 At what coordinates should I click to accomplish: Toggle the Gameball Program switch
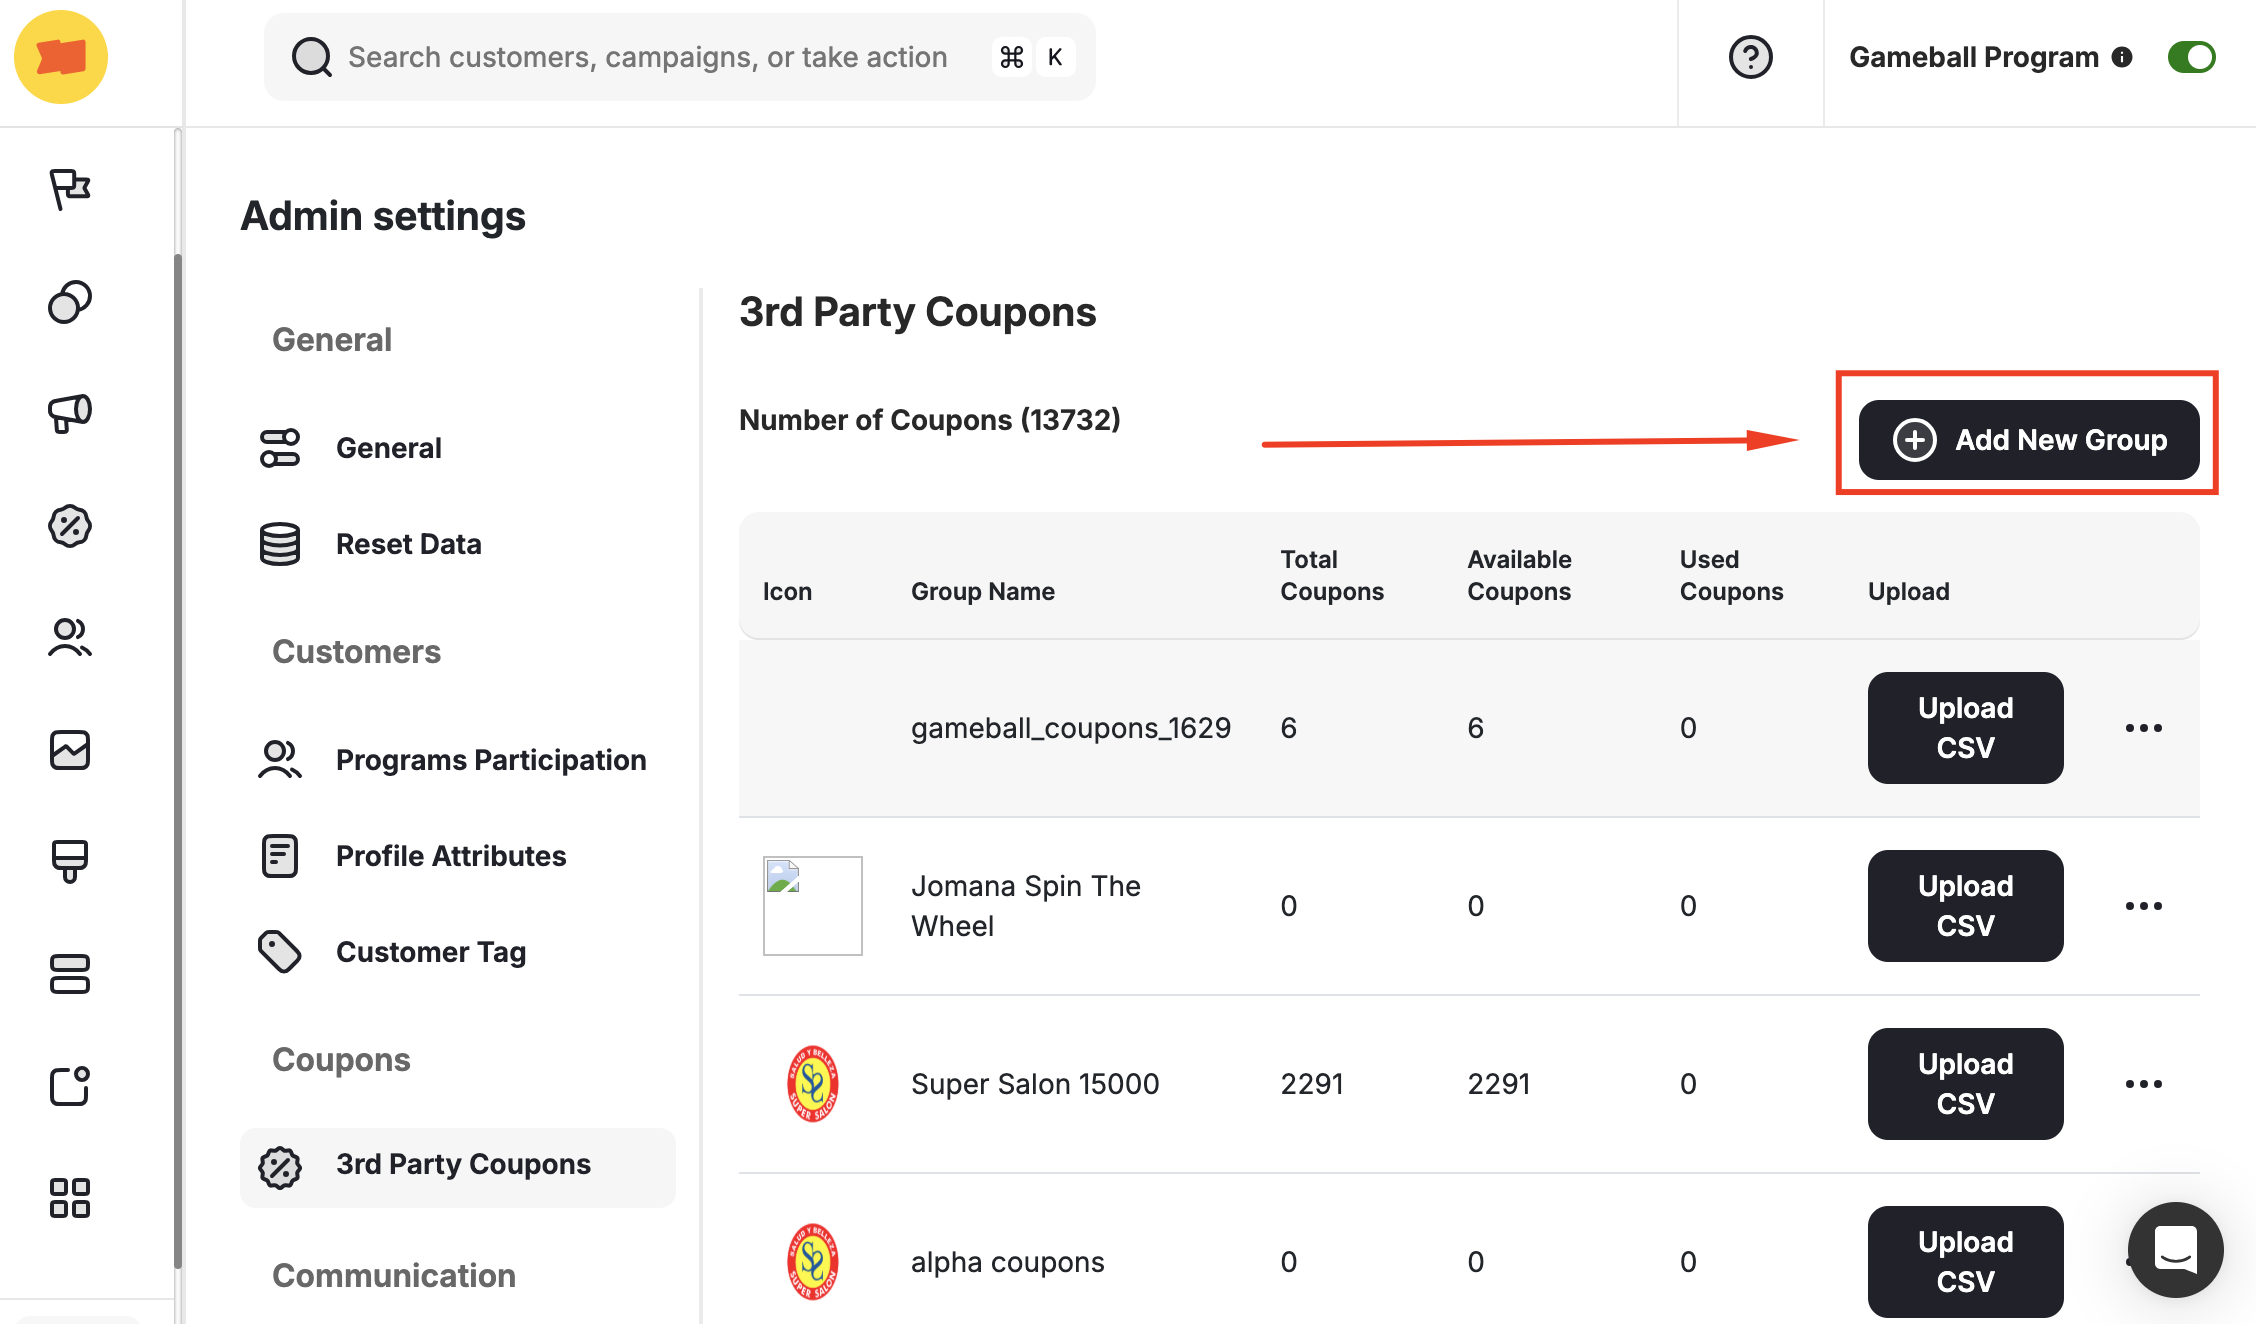2190,57
